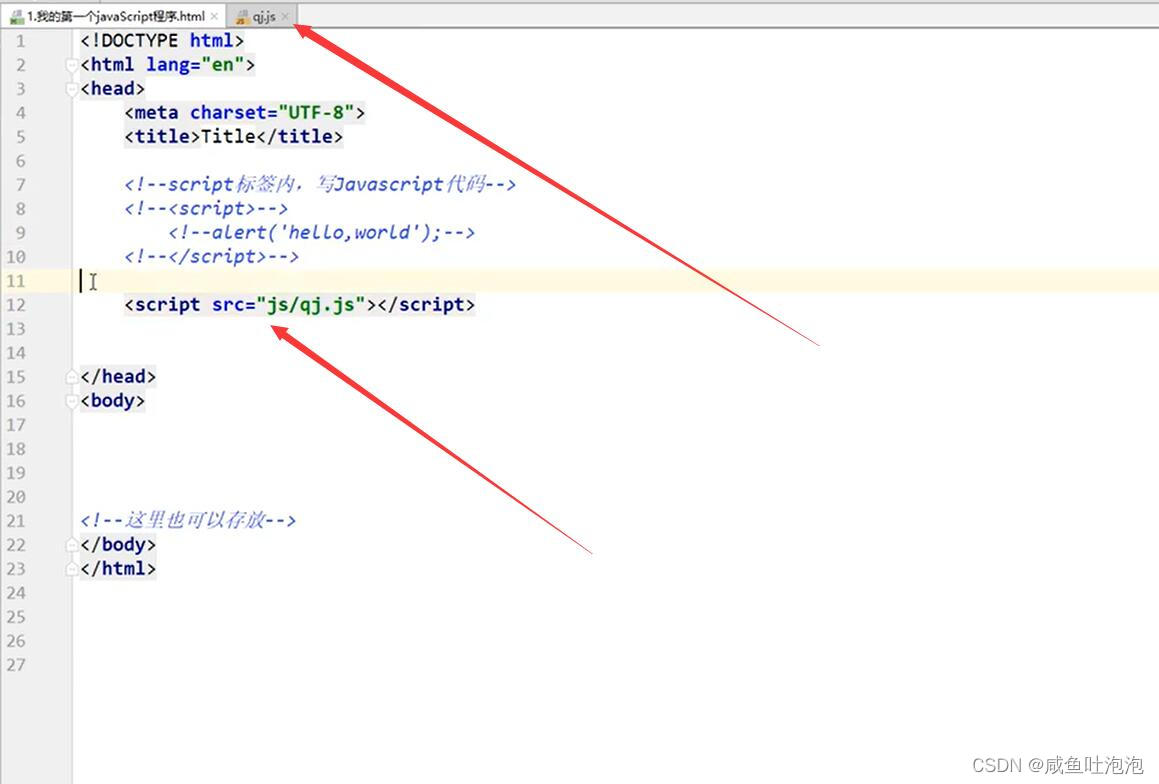Switch to the qj.js editor tab
Viewport: 1159px width, 784px height.
[x=264, y=16]
